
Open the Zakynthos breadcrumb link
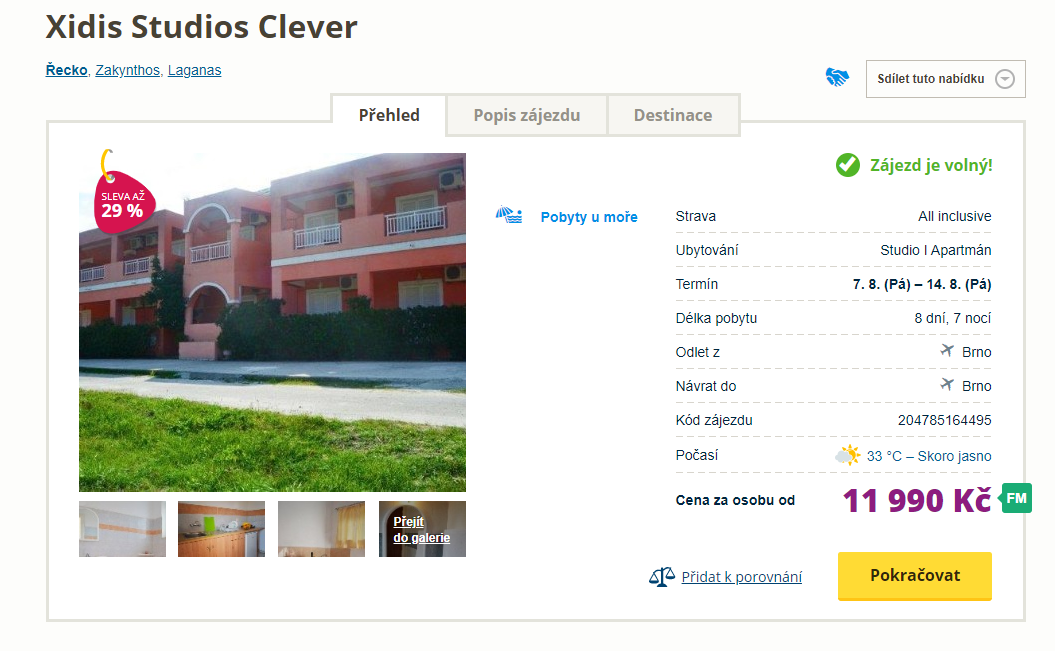point(127,70)
